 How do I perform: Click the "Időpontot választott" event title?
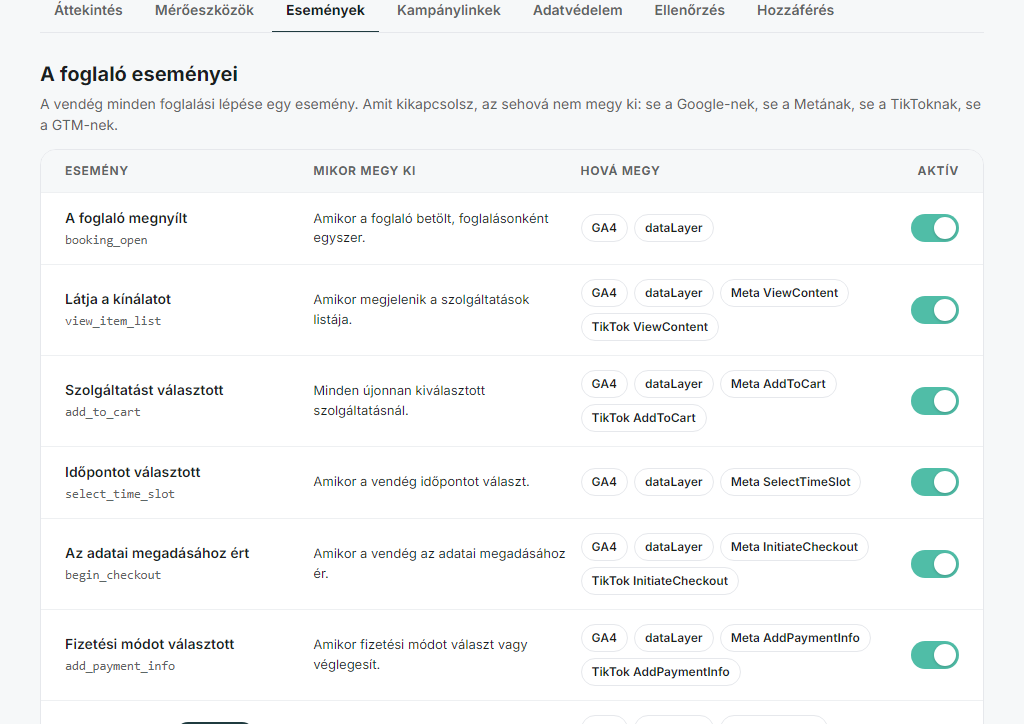point(133,472)
